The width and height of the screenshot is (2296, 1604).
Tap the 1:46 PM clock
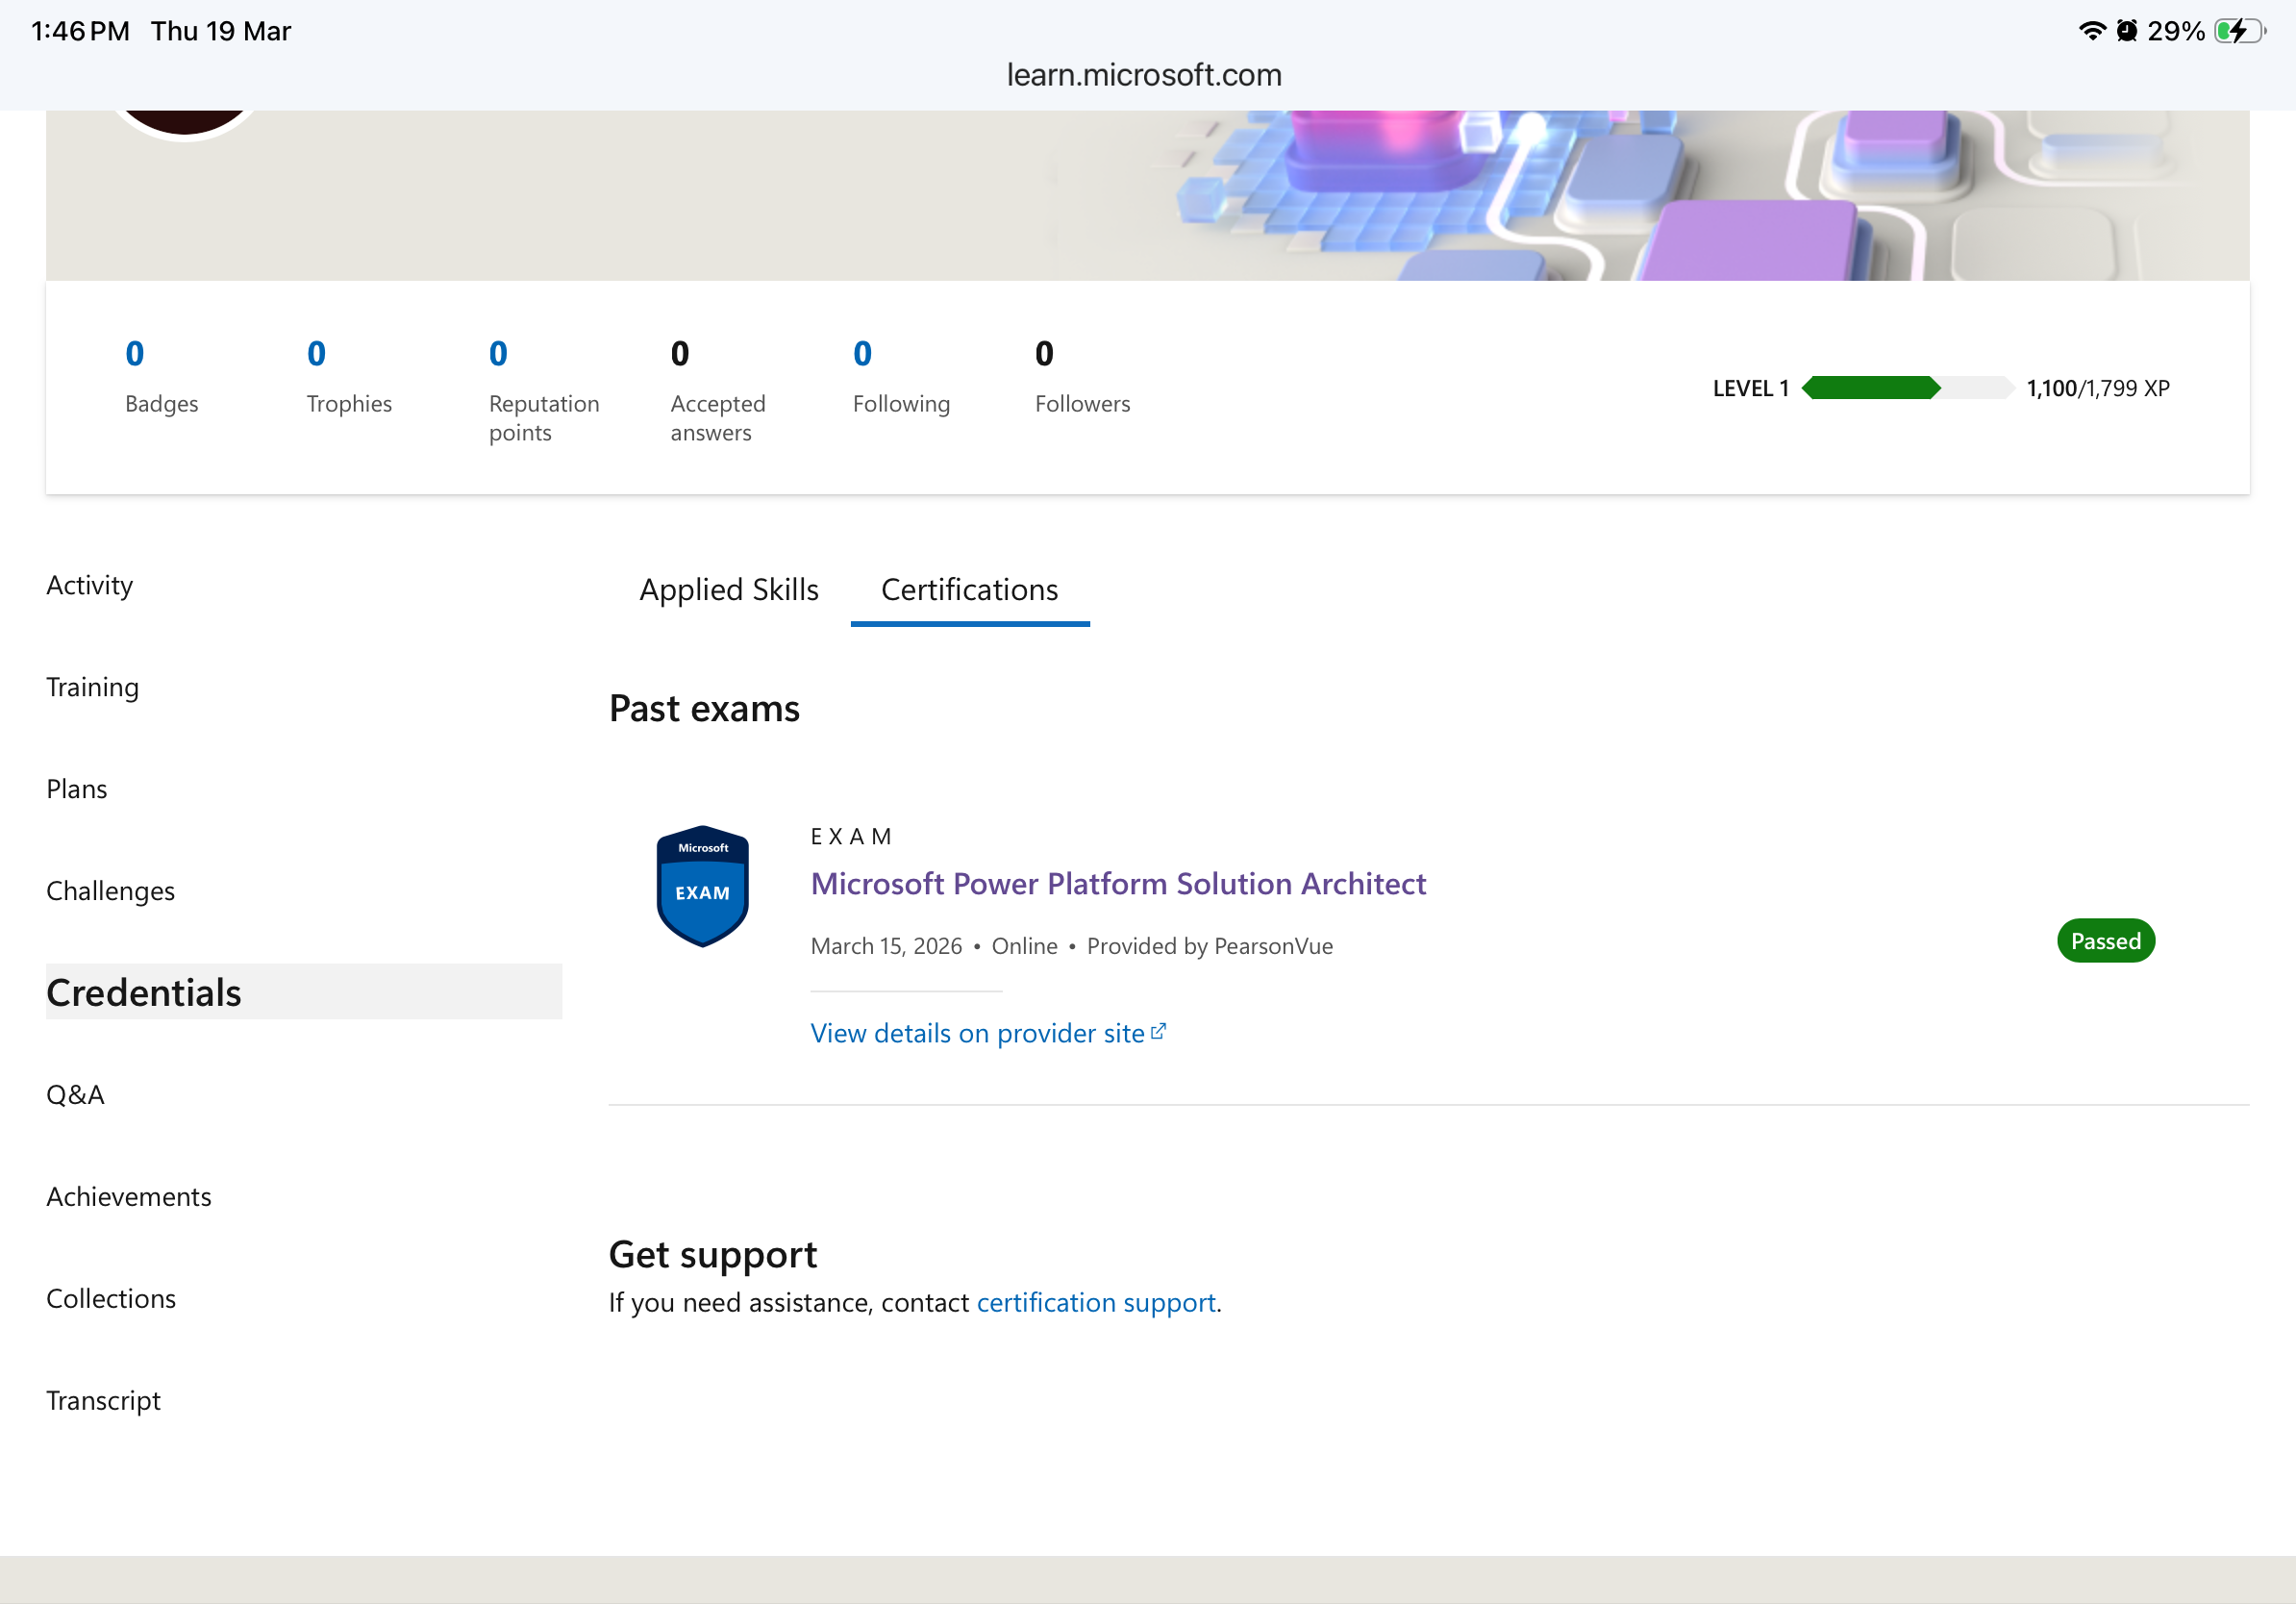[x=80, y=31]
